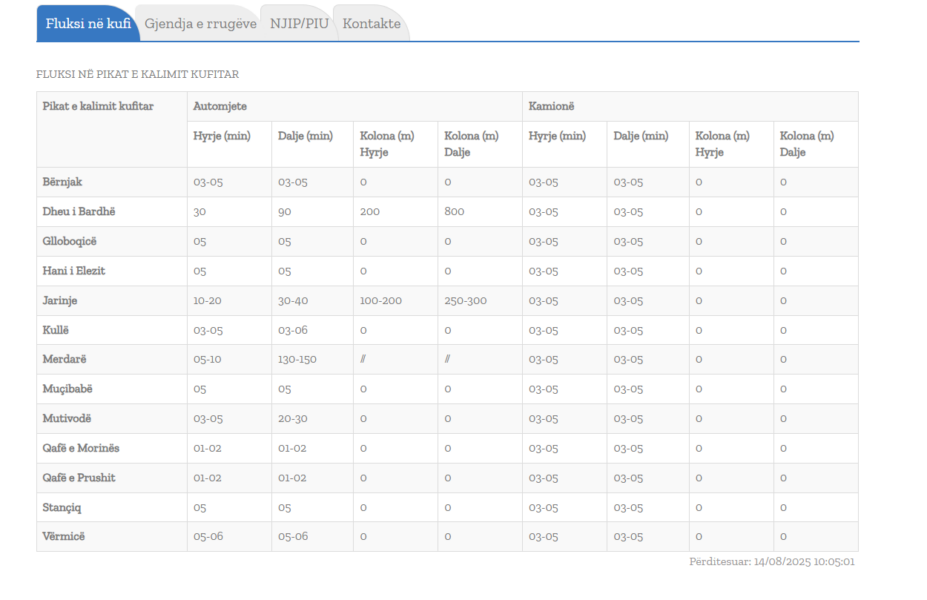Viewport: 927px width, 600px height.
Task: Go to the Kontakte tab
Action: [371, 24]
